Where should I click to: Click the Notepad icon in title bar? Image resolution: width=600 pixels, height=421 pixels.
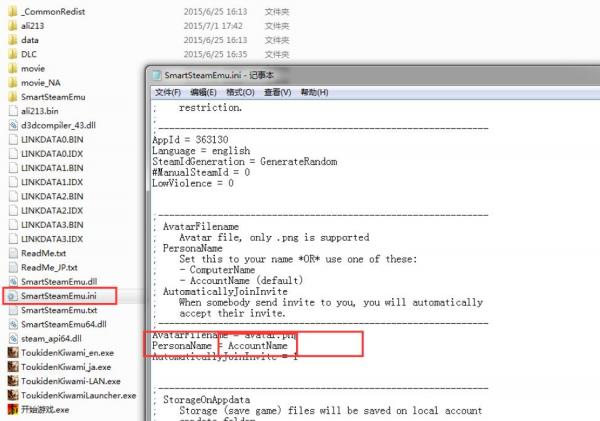point(157,75)
